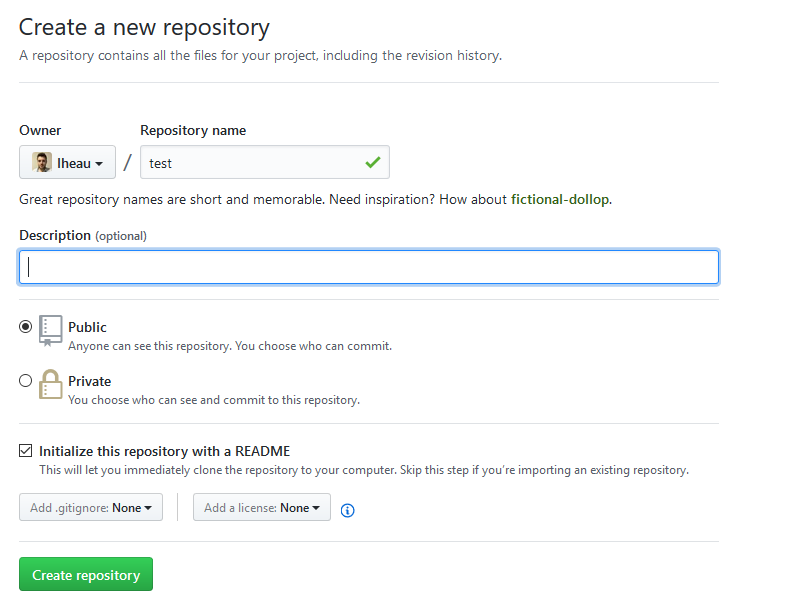
Task: Select the Private radio button
Action: [26, 381]
